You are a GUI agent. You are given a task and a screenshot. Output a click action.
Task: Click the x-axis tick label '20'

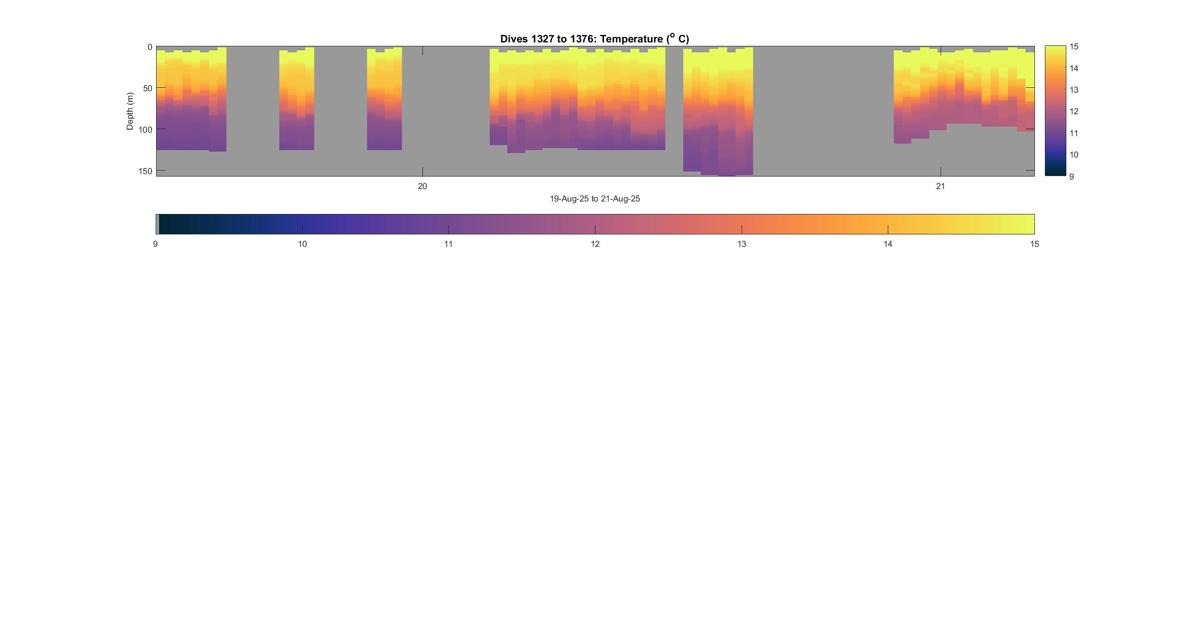(422, 186)
